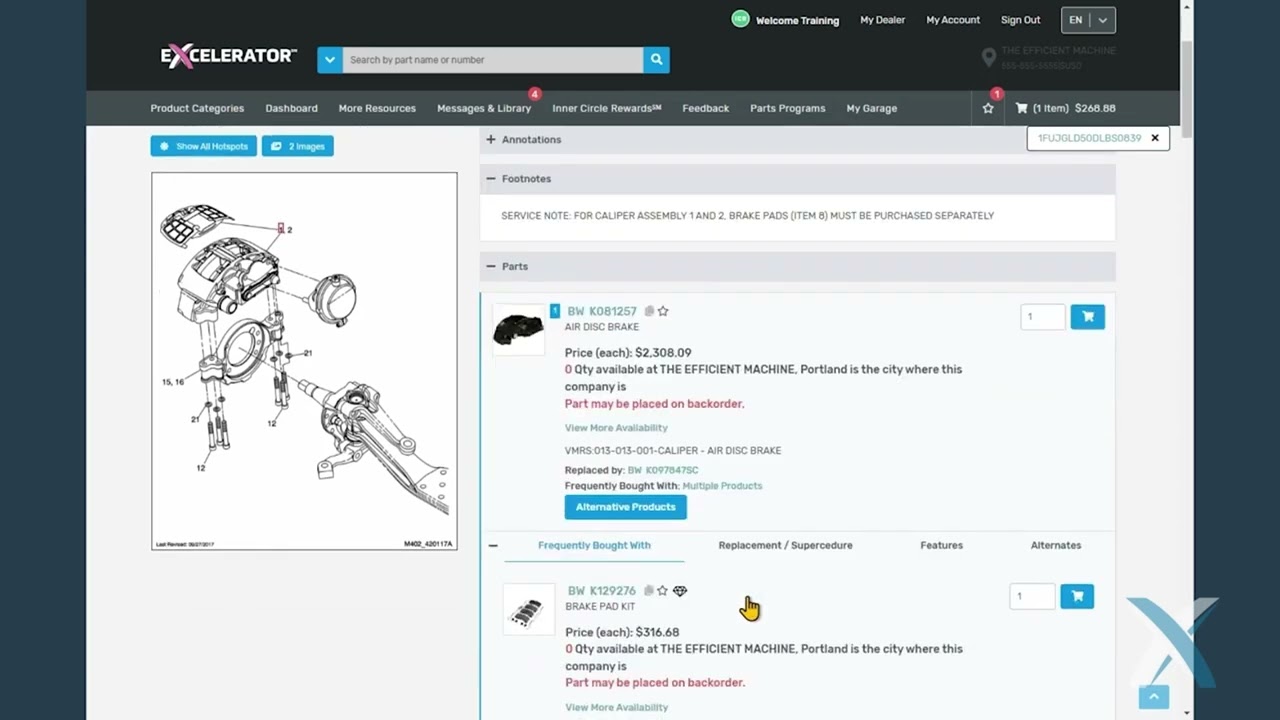
Task: Open part link BW K129276
Action: [601, 591]
